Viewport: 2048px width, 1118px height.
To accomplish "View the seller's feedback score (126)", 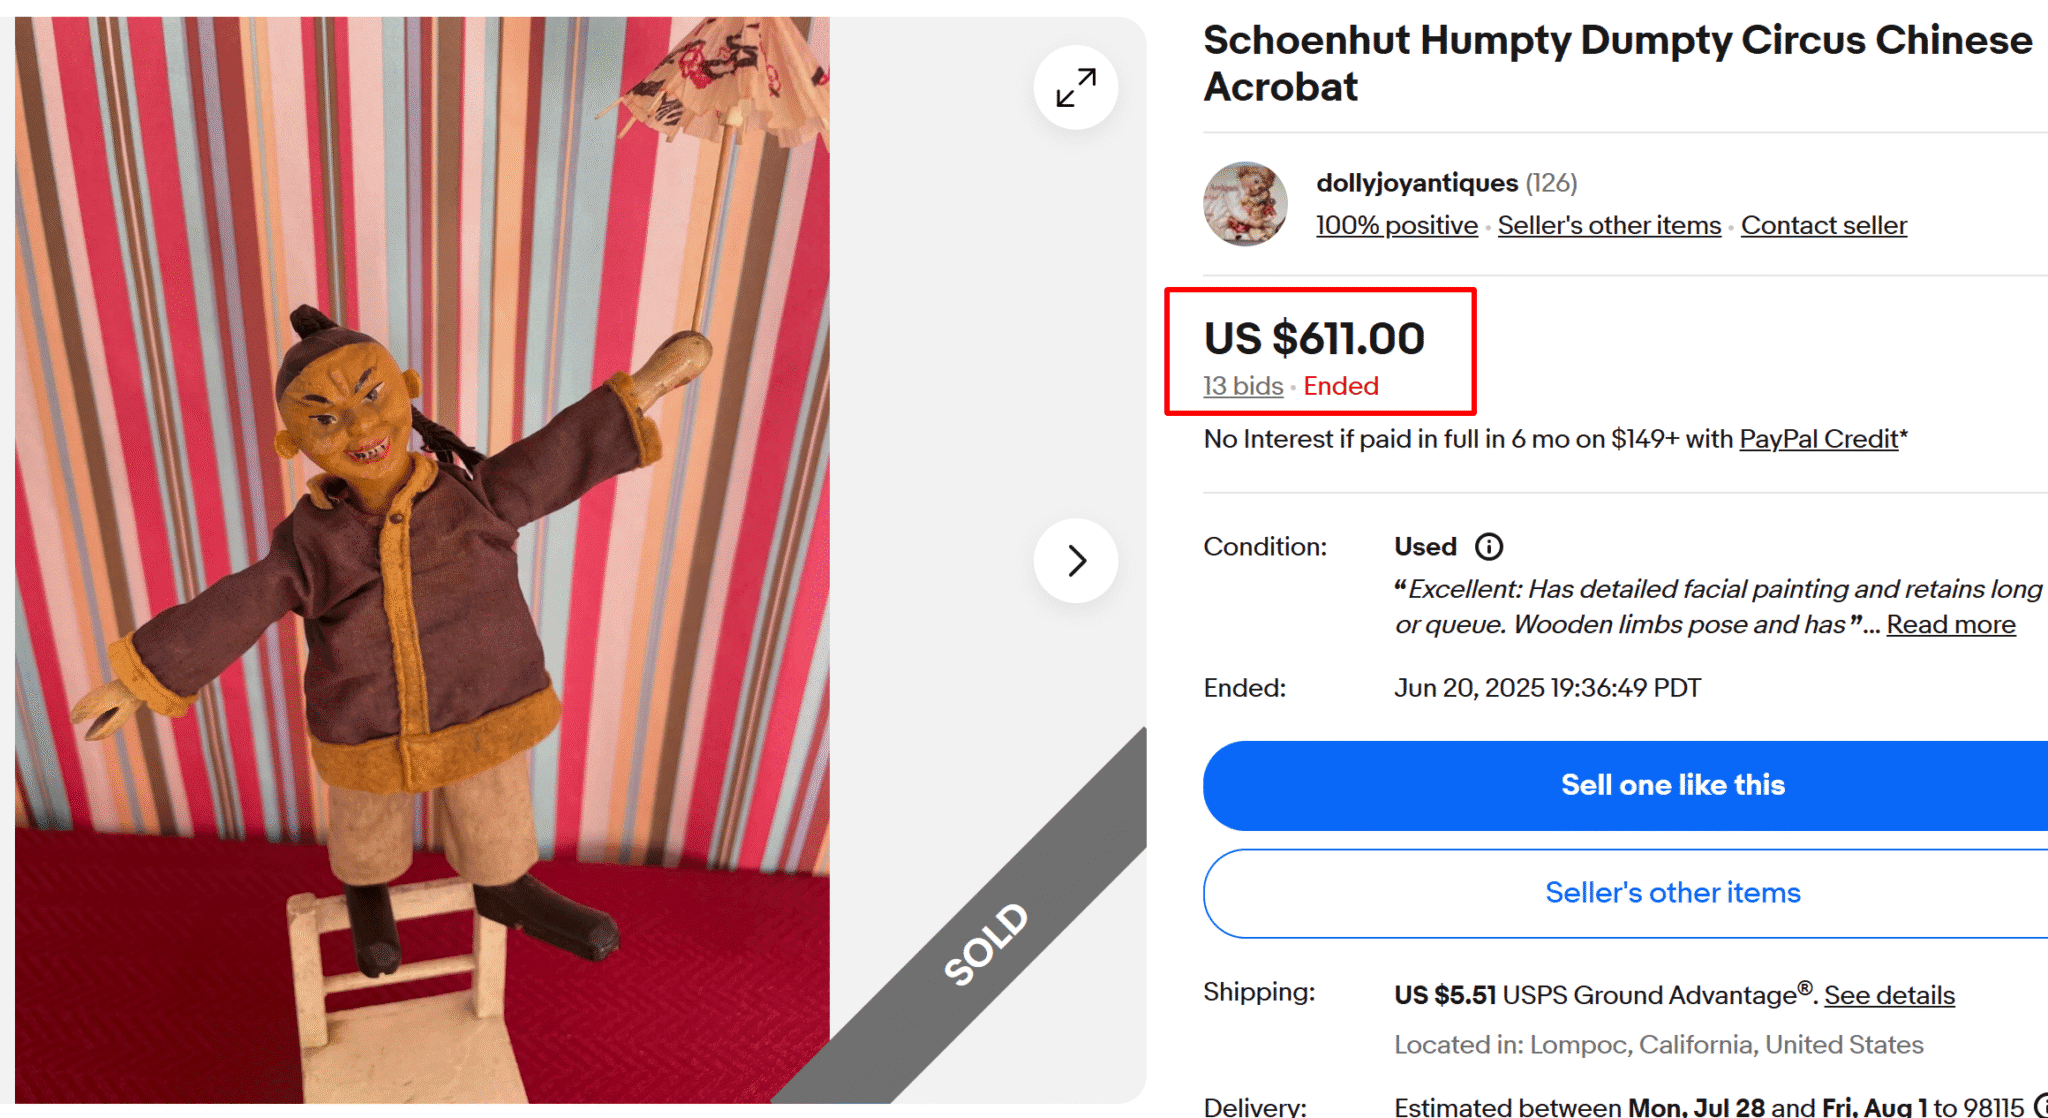I will click(1552, 183).
